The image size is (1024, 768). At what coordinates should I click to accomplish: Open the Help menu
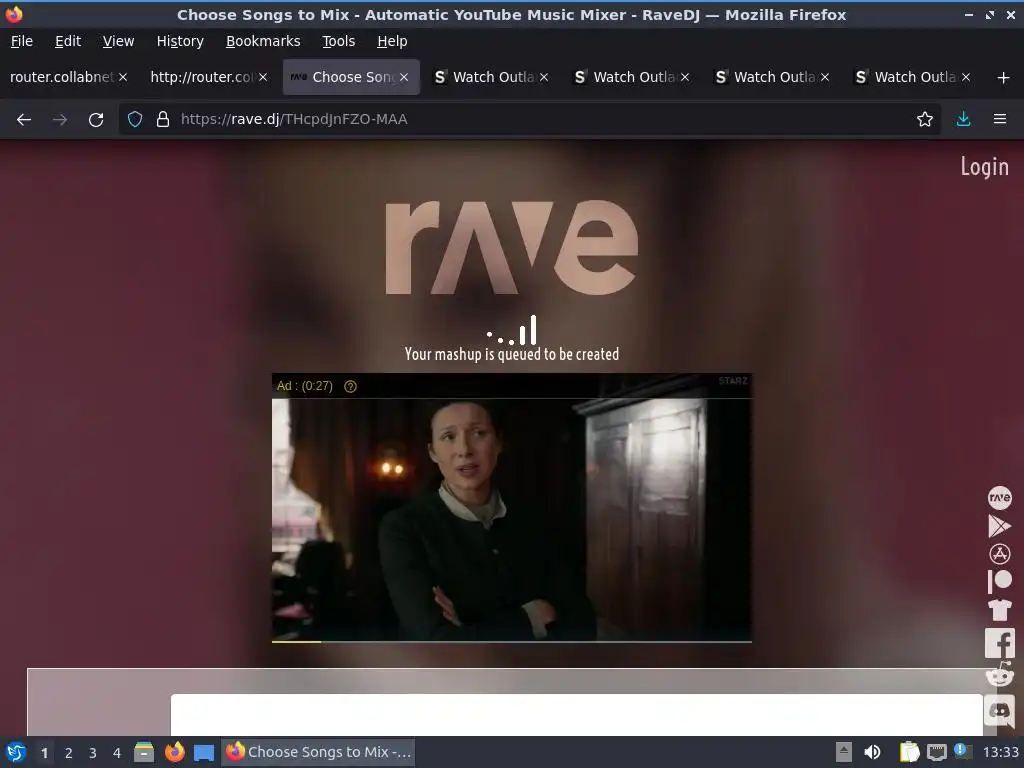coord(392,41)
